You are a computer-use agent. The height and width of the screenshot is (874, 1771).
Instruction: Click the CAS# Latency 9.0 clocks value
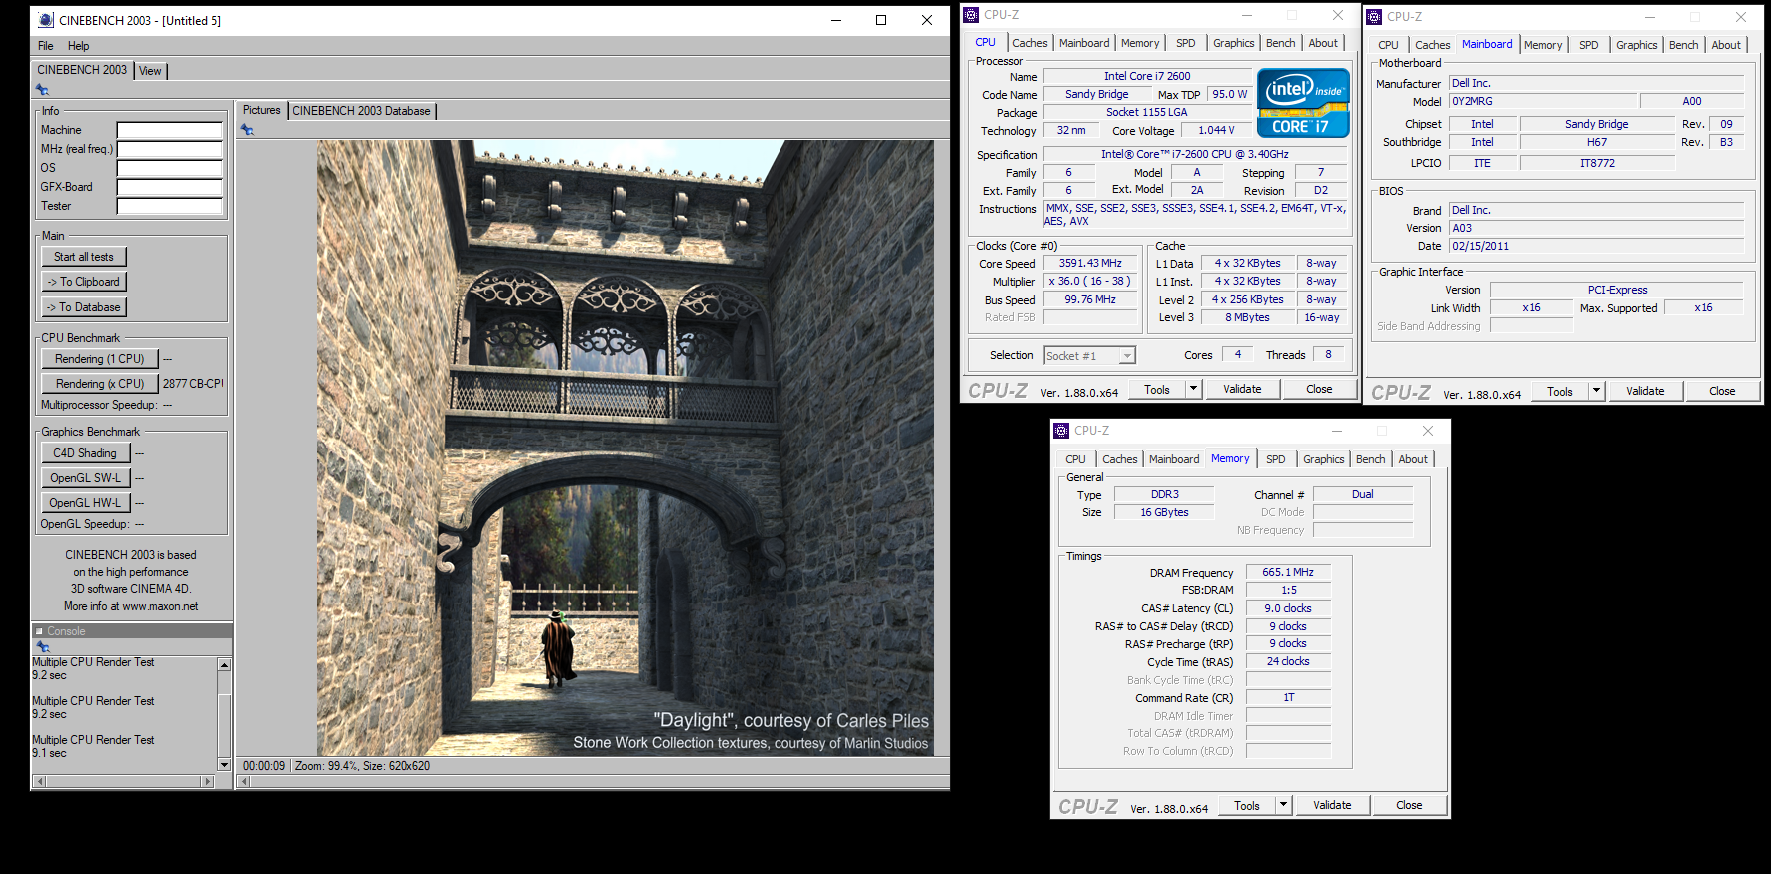1288,608
